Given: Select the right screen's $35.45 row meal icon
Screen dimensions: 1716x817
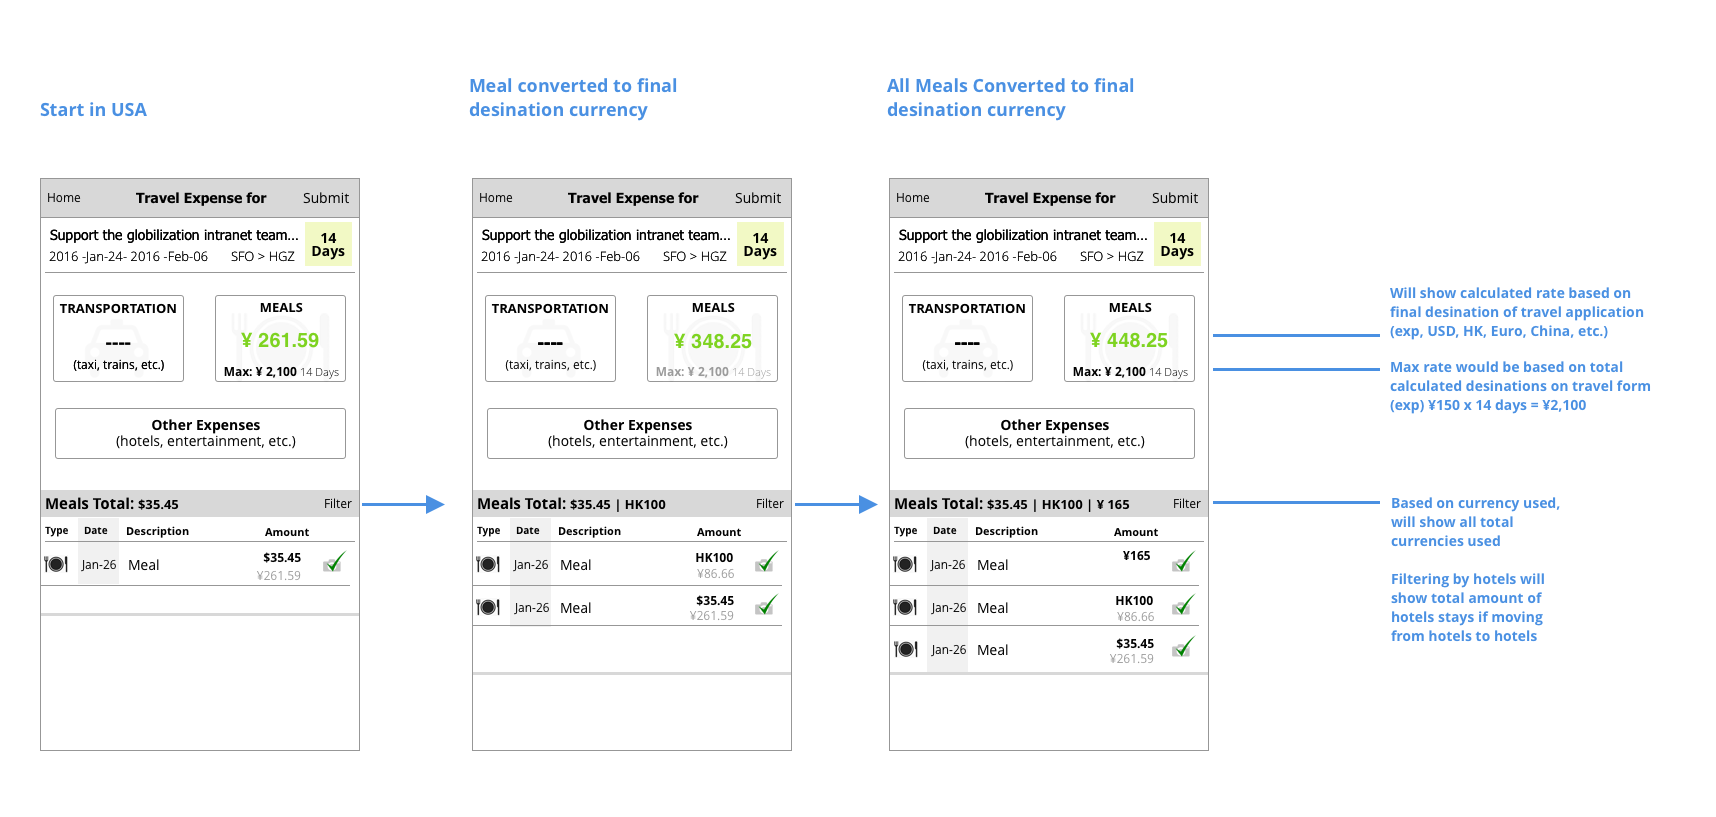Looking at the screenshot, I should coord(905,650).
